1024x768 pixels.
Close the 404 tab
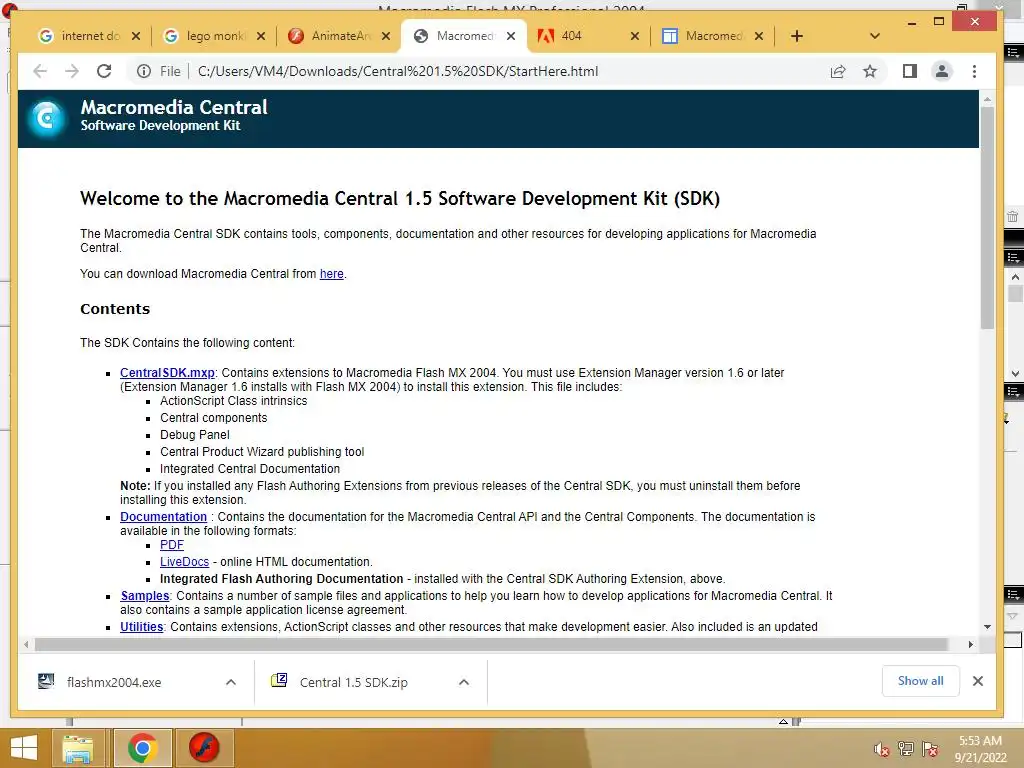click(635, 36)
